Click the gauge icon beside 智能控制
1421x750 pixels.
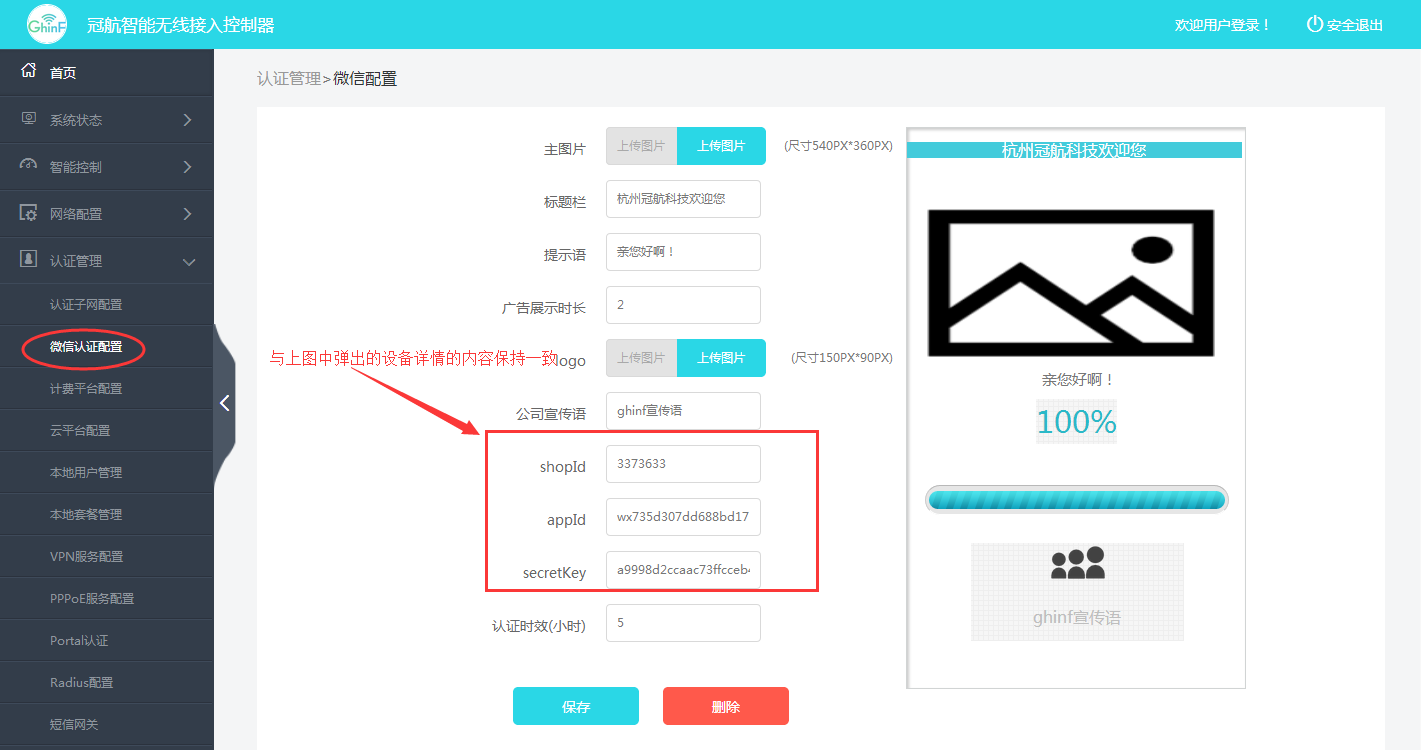pos(28,165)
